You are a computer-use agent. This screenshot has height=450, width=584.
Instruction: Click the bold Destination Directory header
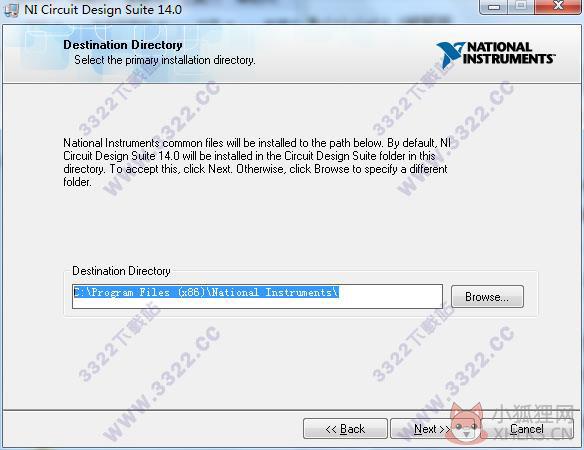(x=123, y=45)
